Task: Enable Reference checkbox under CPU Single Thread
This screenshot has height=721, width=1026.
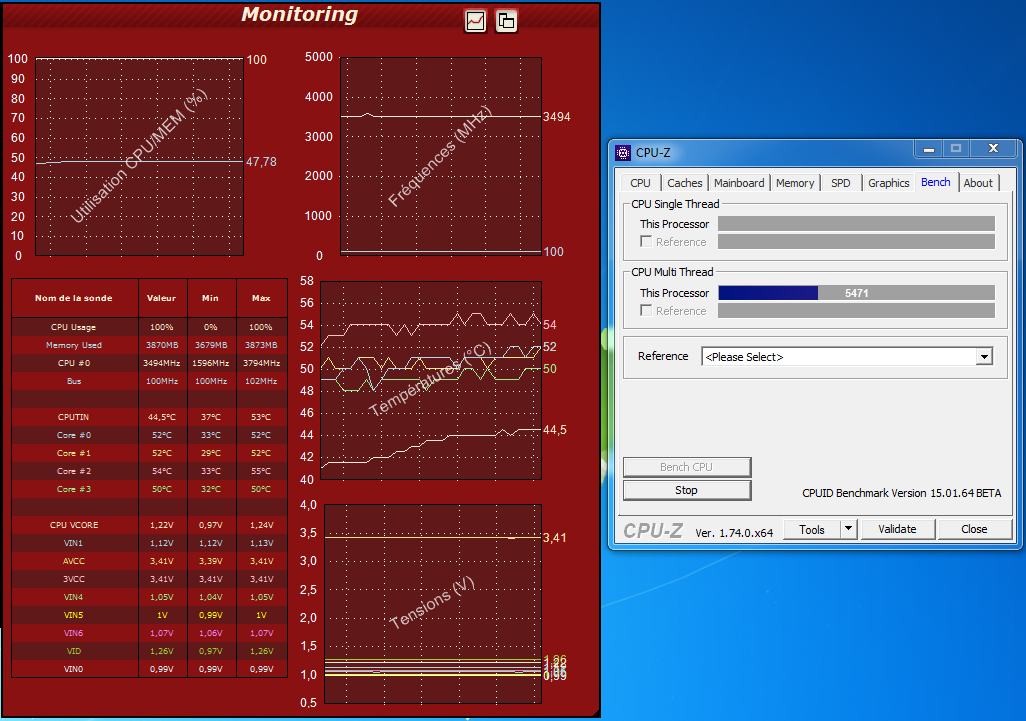Action: [646, 242]
